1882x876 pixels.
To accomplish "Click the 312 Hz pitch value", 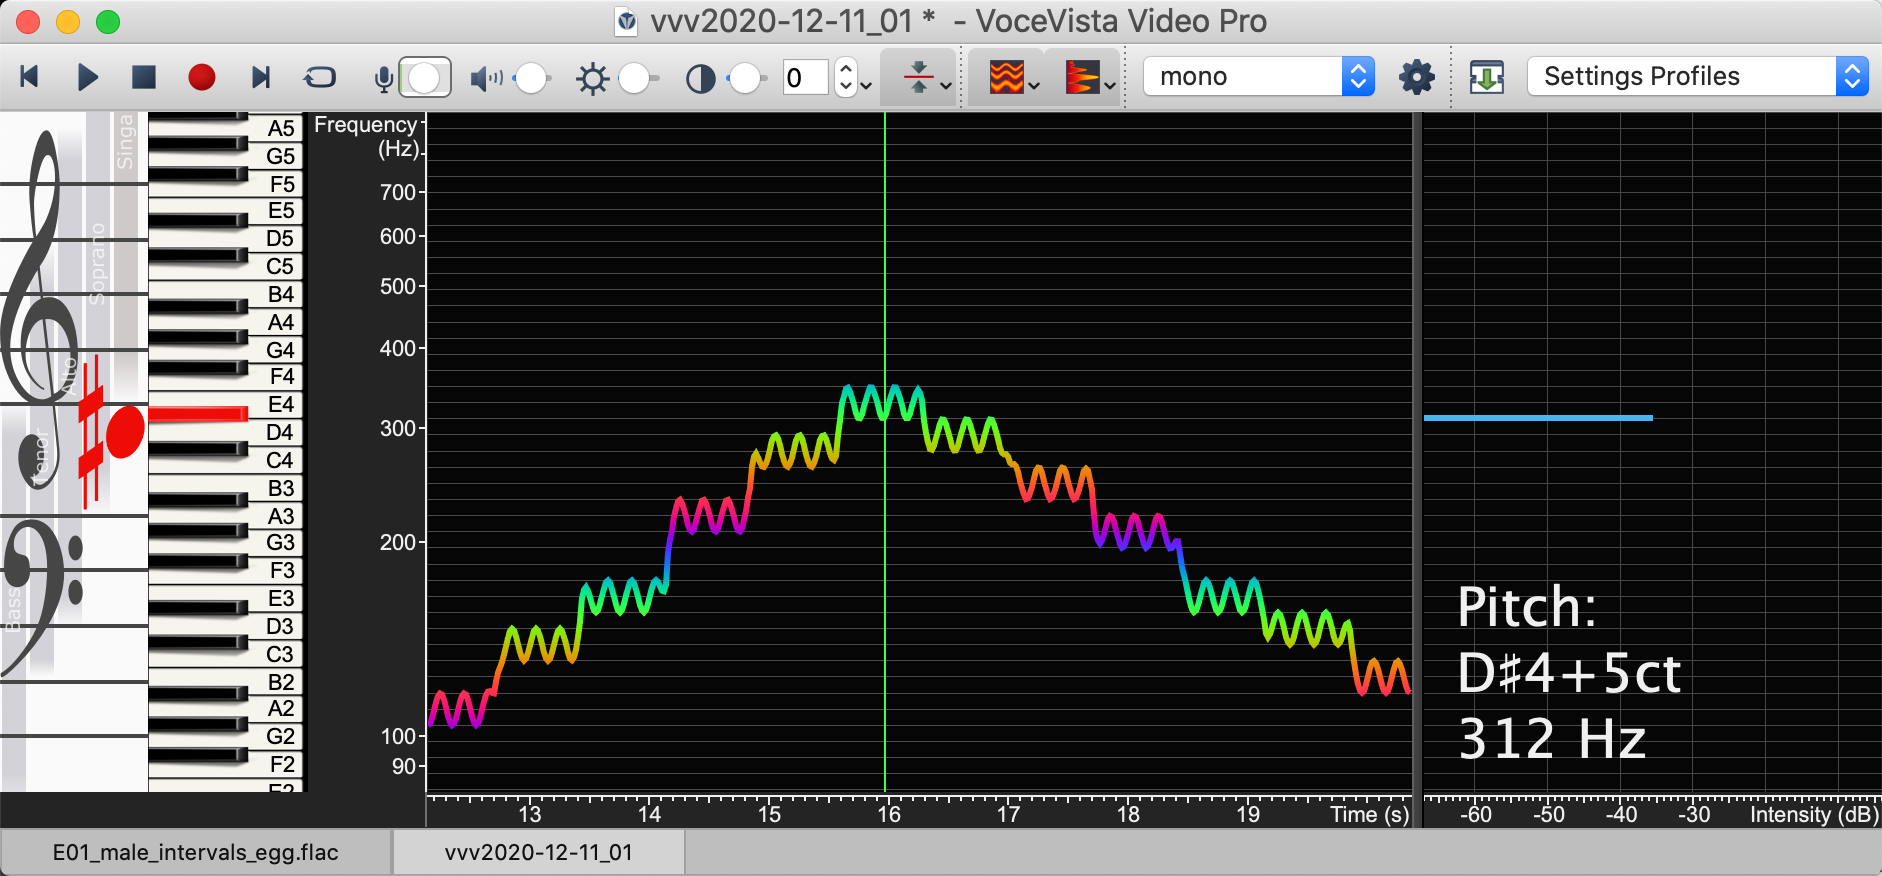I will pyautogui.click(x=1552, y=739).
